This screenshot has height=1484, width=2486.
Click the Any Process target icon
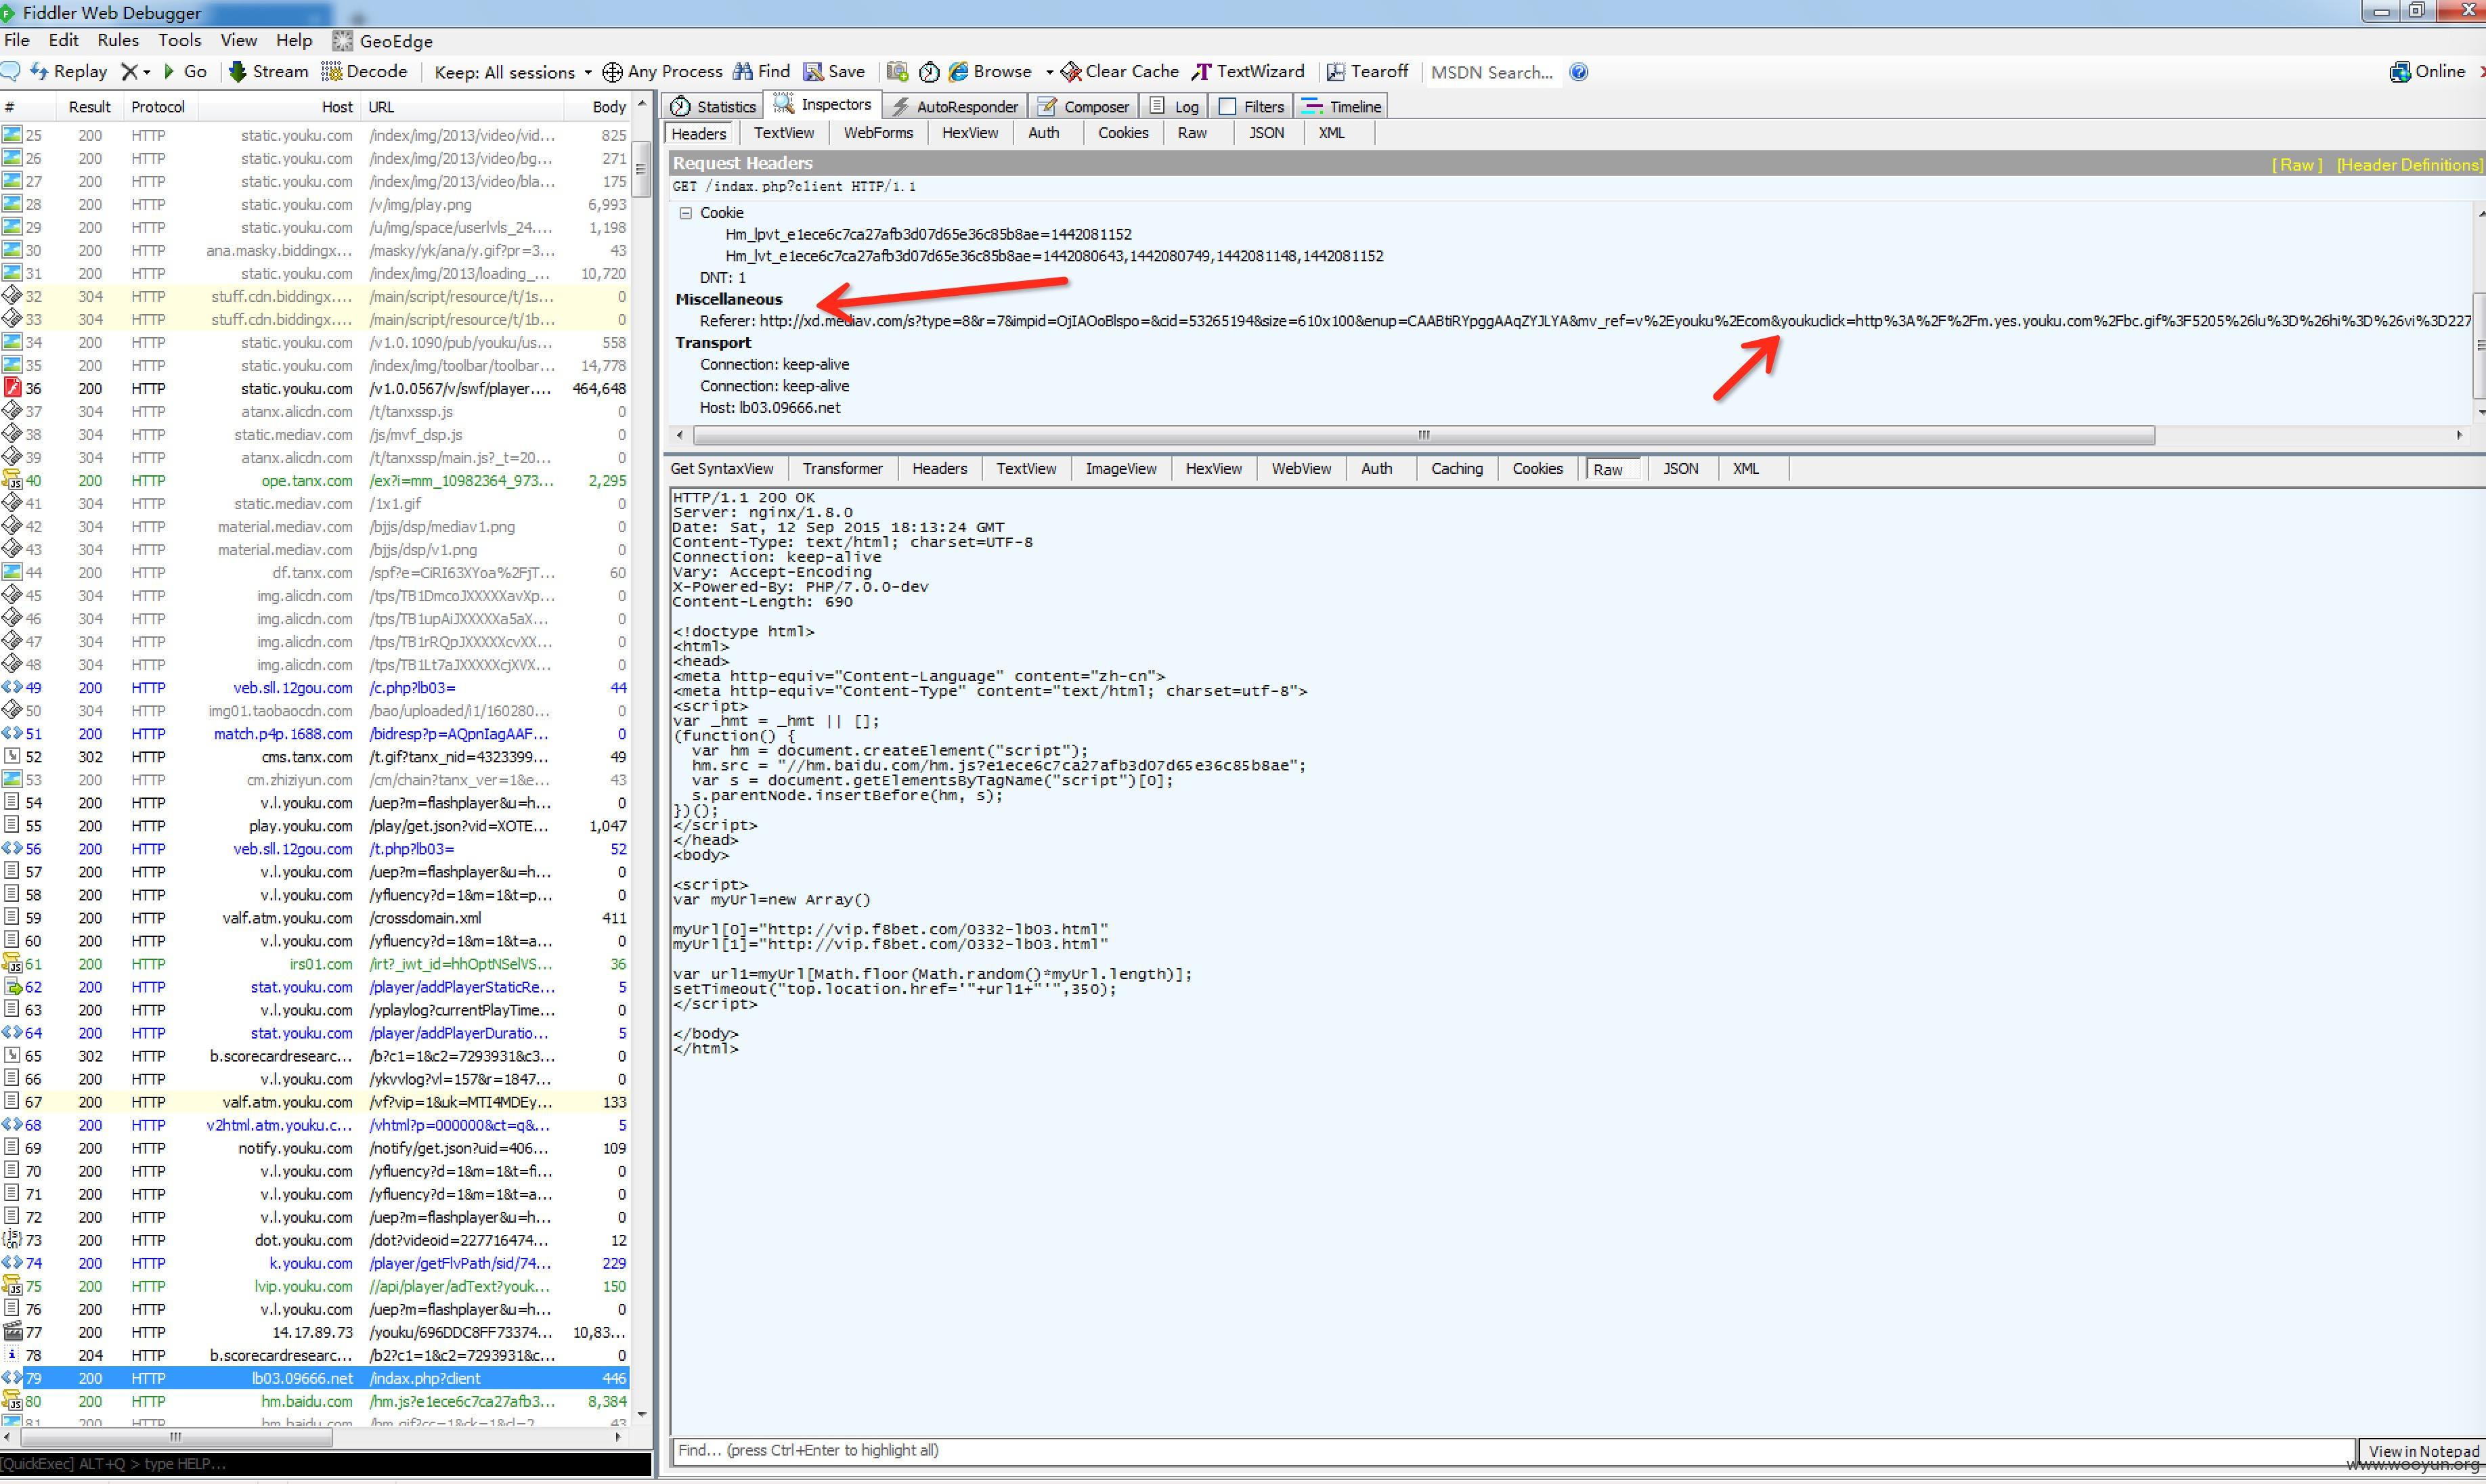[612, 72]
